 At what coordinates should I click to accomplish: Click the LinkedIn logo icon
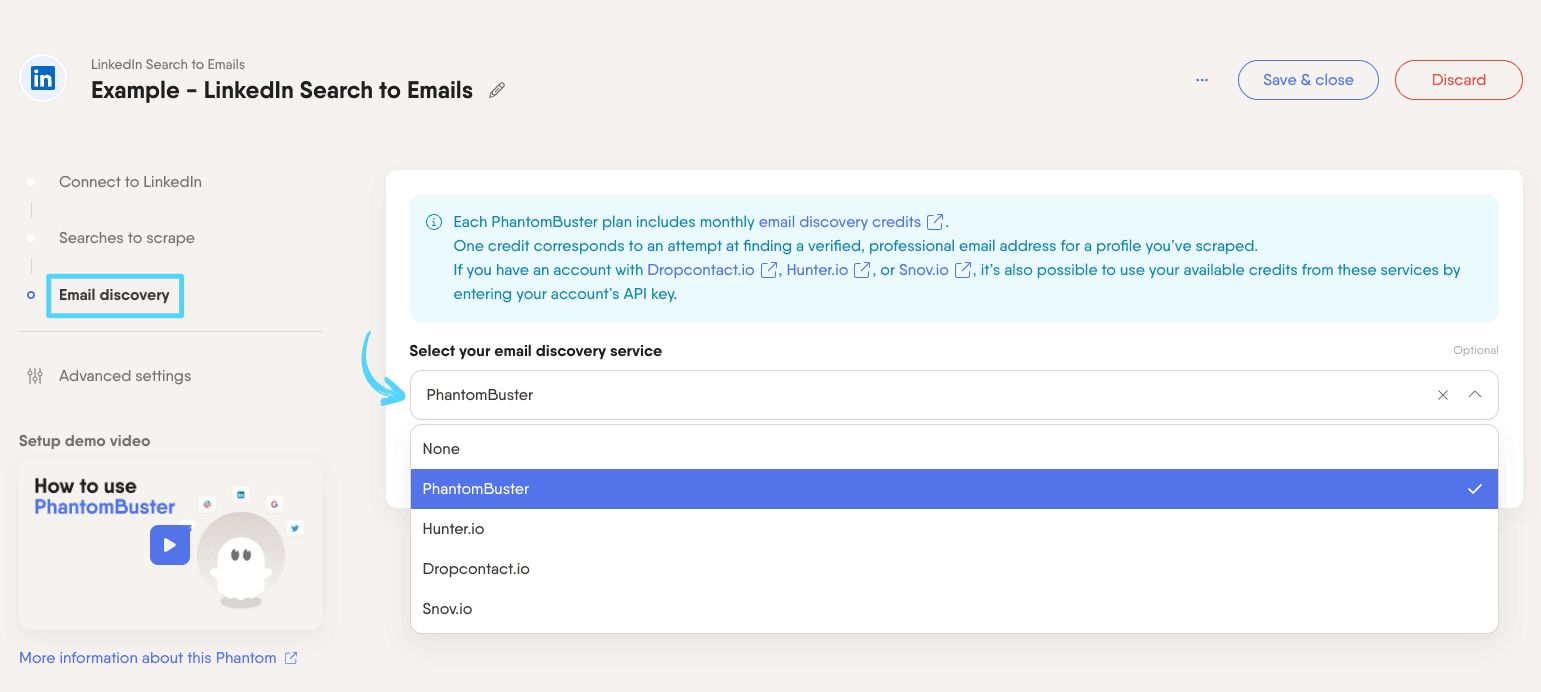click(x=43, y=79)
